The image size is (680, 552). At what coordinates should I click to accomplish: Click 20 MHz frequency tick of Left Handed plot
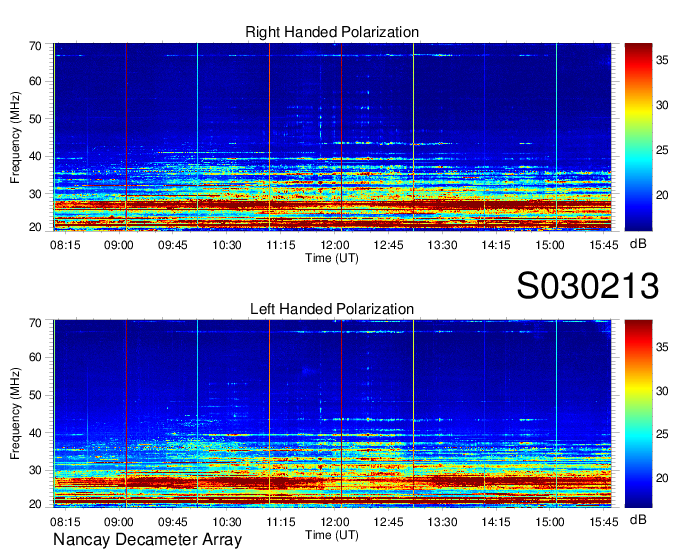(x=35, y=504)
